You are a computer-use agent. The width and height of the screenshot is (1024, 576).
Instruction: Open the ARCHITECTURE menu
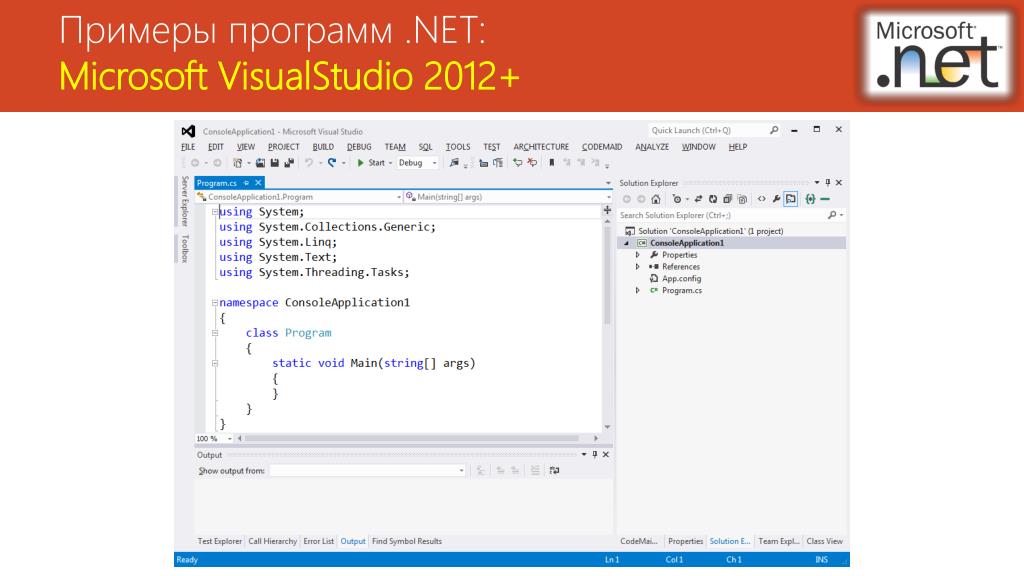click(x=541, y=147)
